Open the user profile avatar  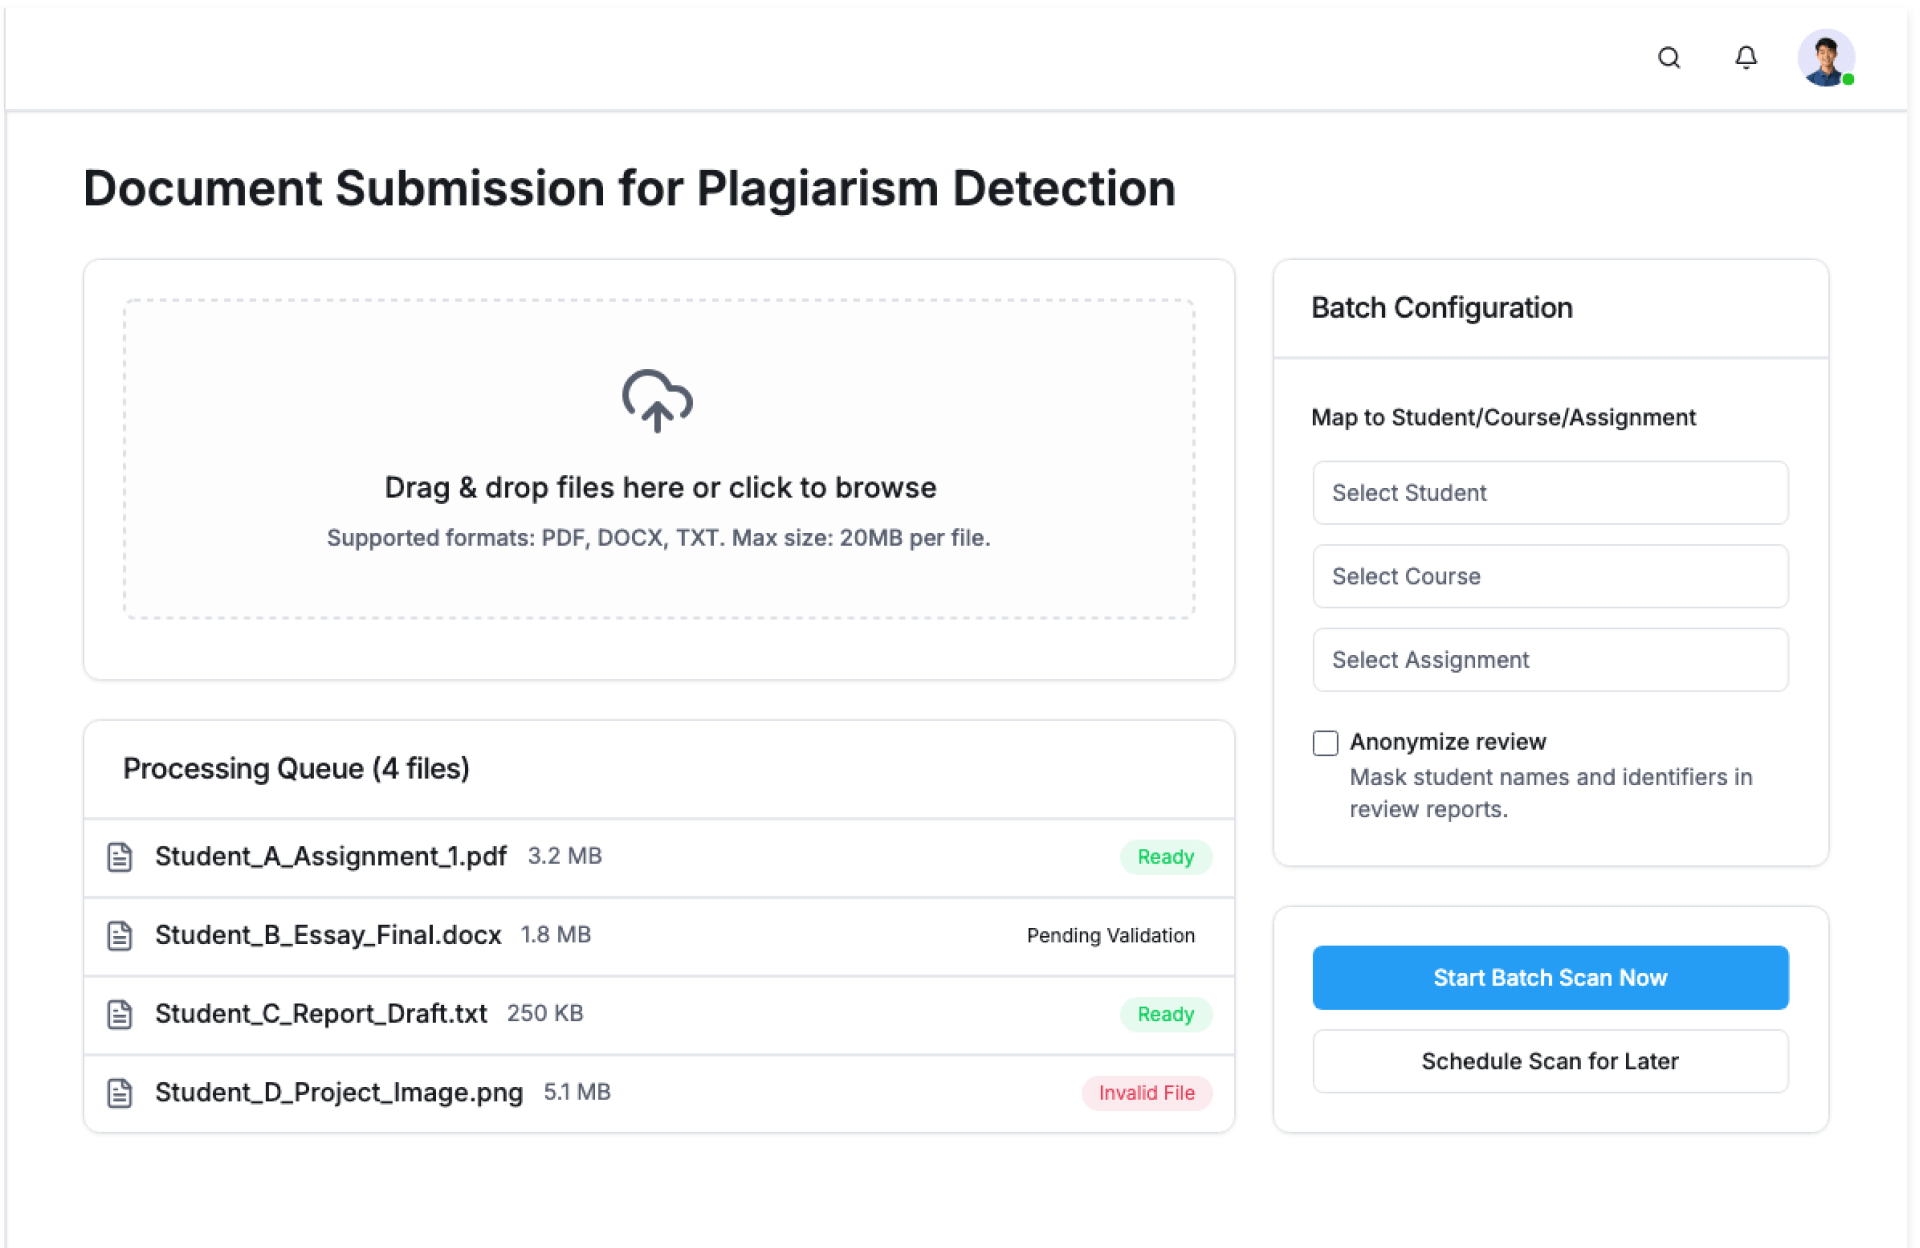(x=1825, y=58)
